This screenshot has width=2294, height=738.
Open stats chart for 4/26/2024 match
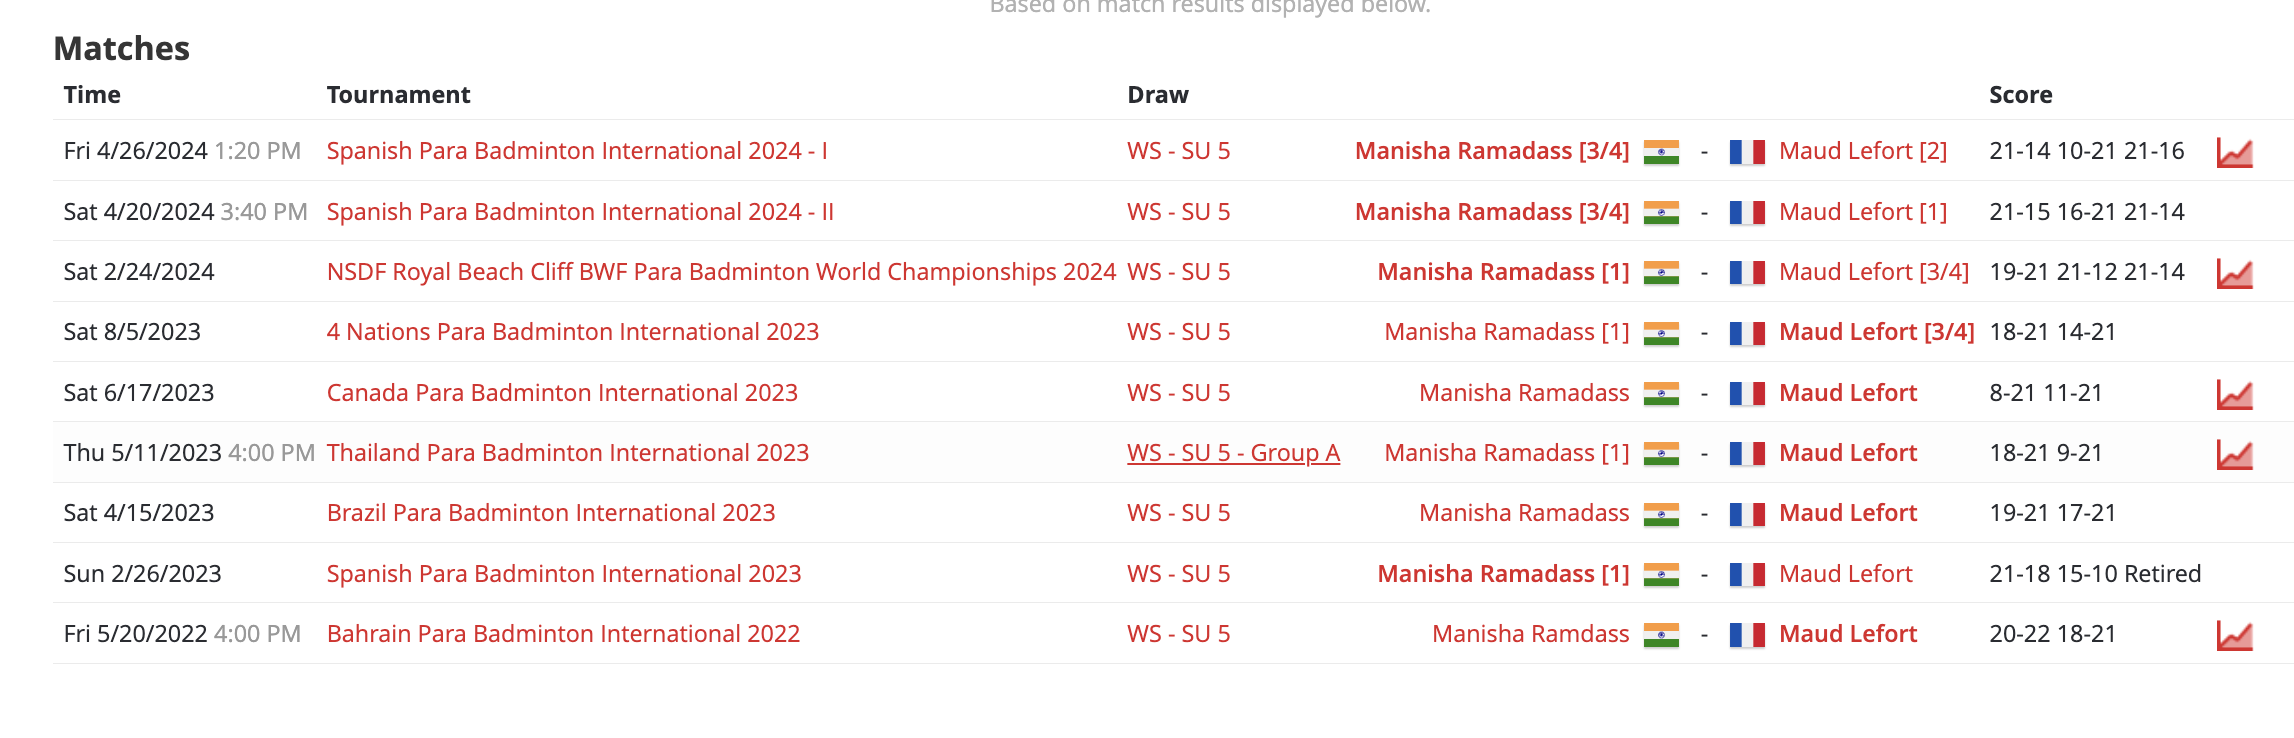2234,152
